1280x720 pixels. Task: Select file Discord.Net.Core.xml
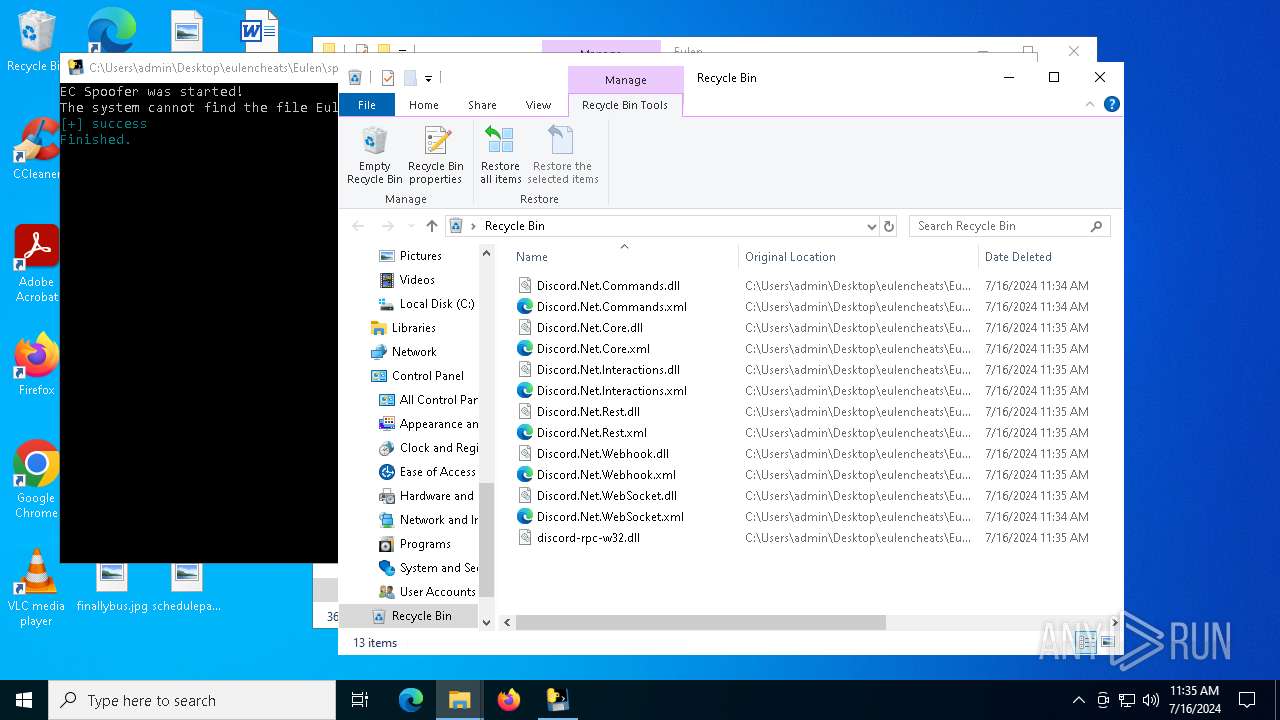click(593, 349)
